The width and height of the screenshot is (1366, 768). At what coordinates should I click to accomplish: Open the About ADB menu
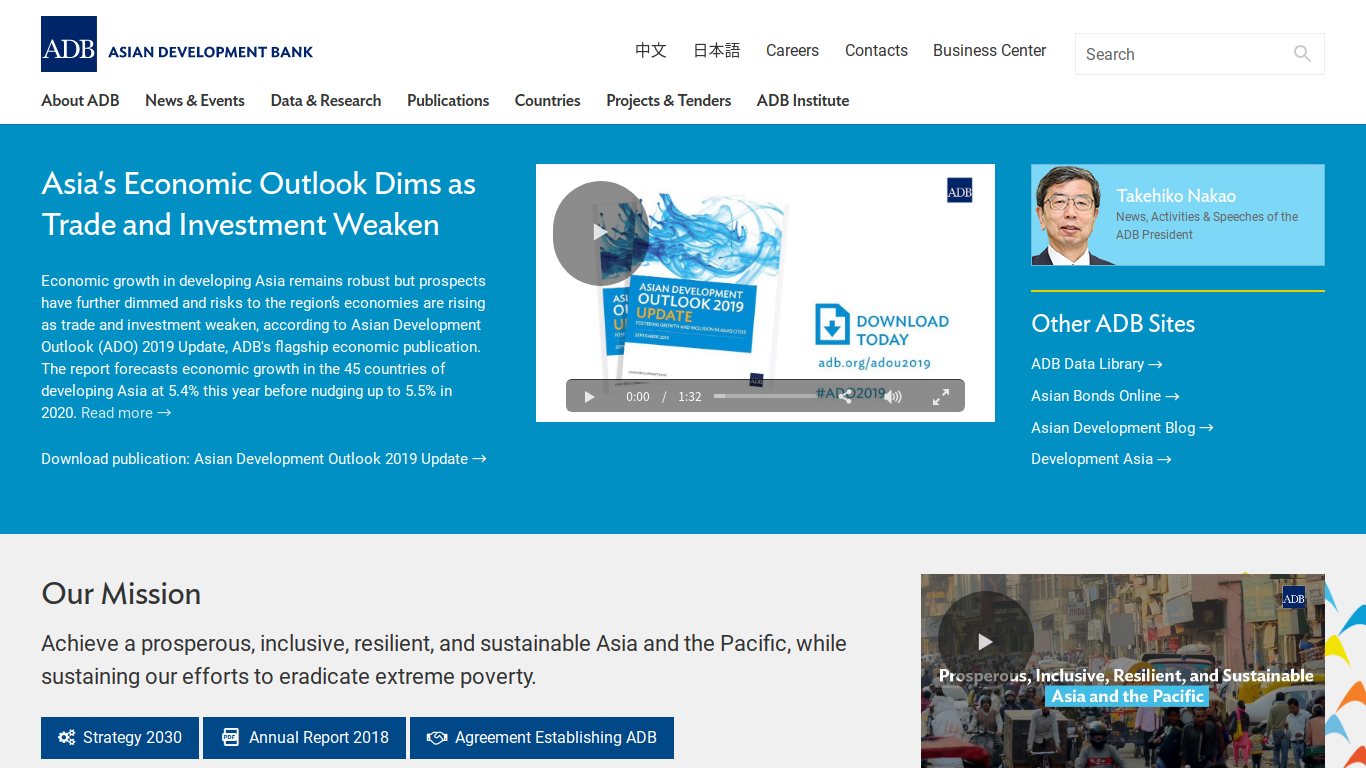coord(80,100)
